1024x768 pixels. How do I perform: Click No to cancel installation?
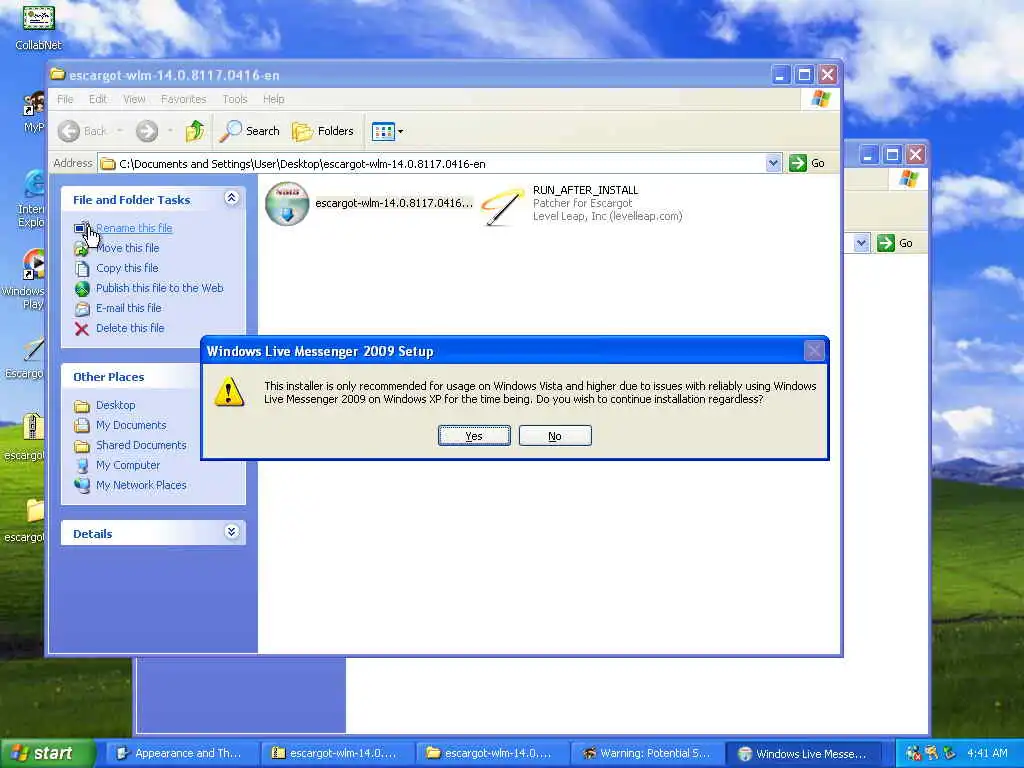(x=555, y=436)
